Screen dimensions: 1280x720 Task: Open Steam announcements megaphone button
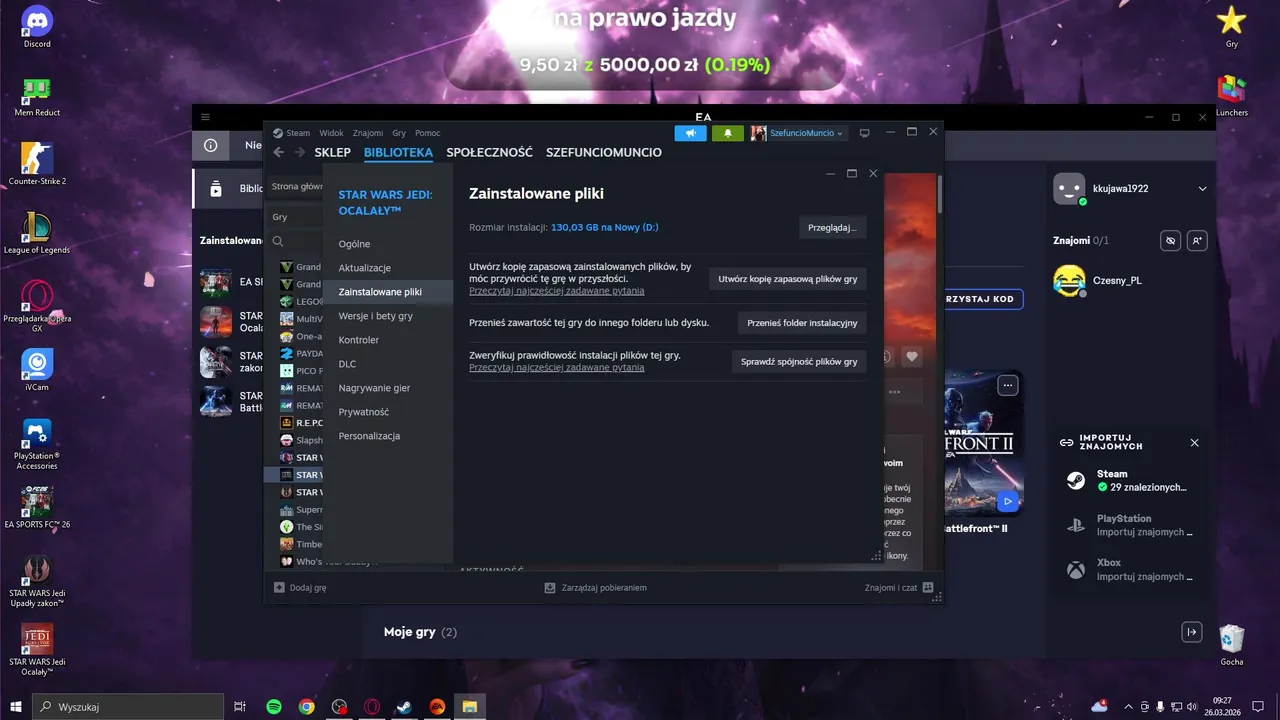pos(690,133)
